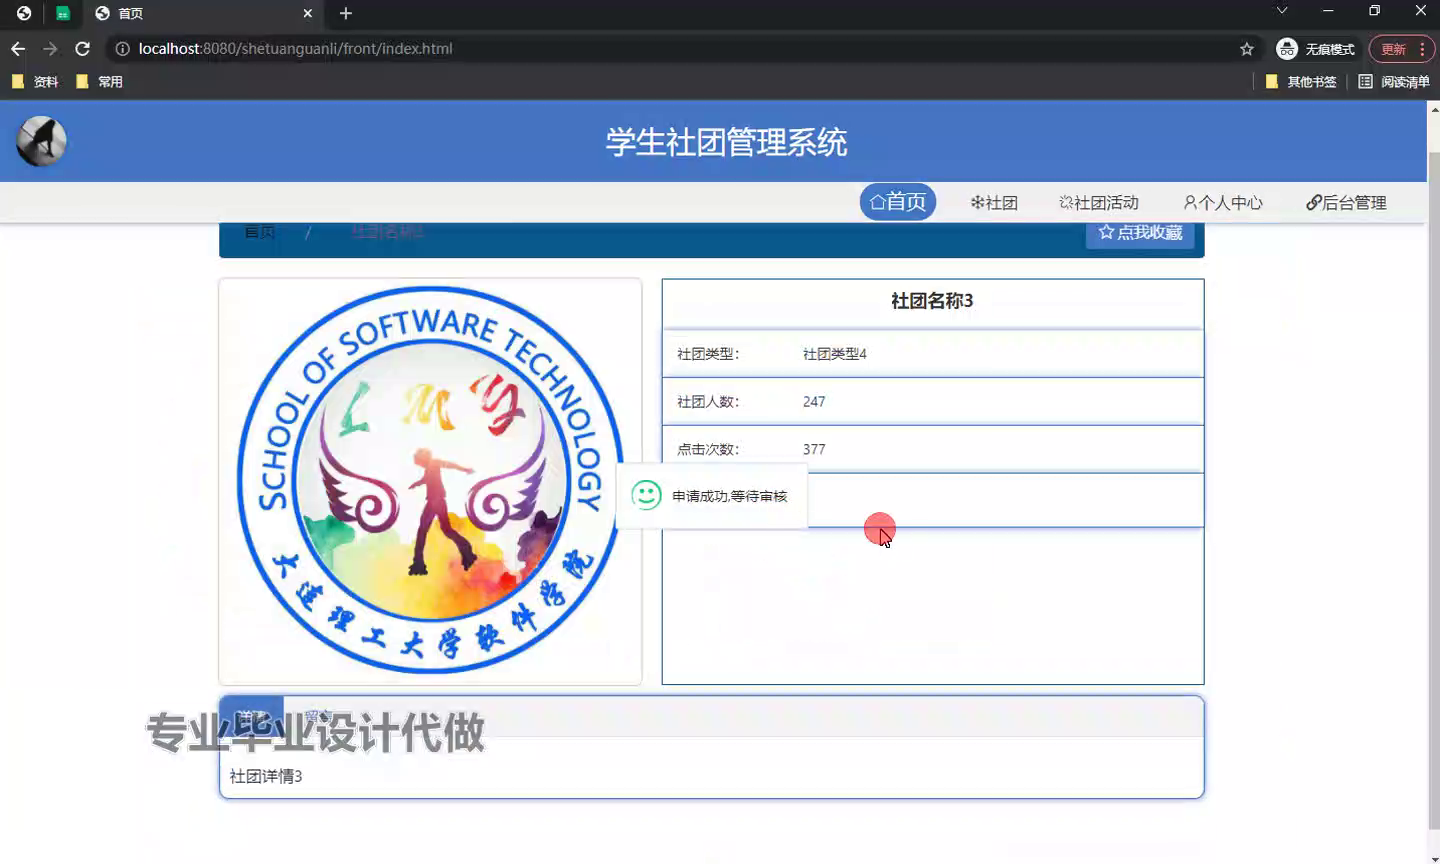Open the 社团 navigation item
This screenshot has height=864, width=1440.
[994, 202]
